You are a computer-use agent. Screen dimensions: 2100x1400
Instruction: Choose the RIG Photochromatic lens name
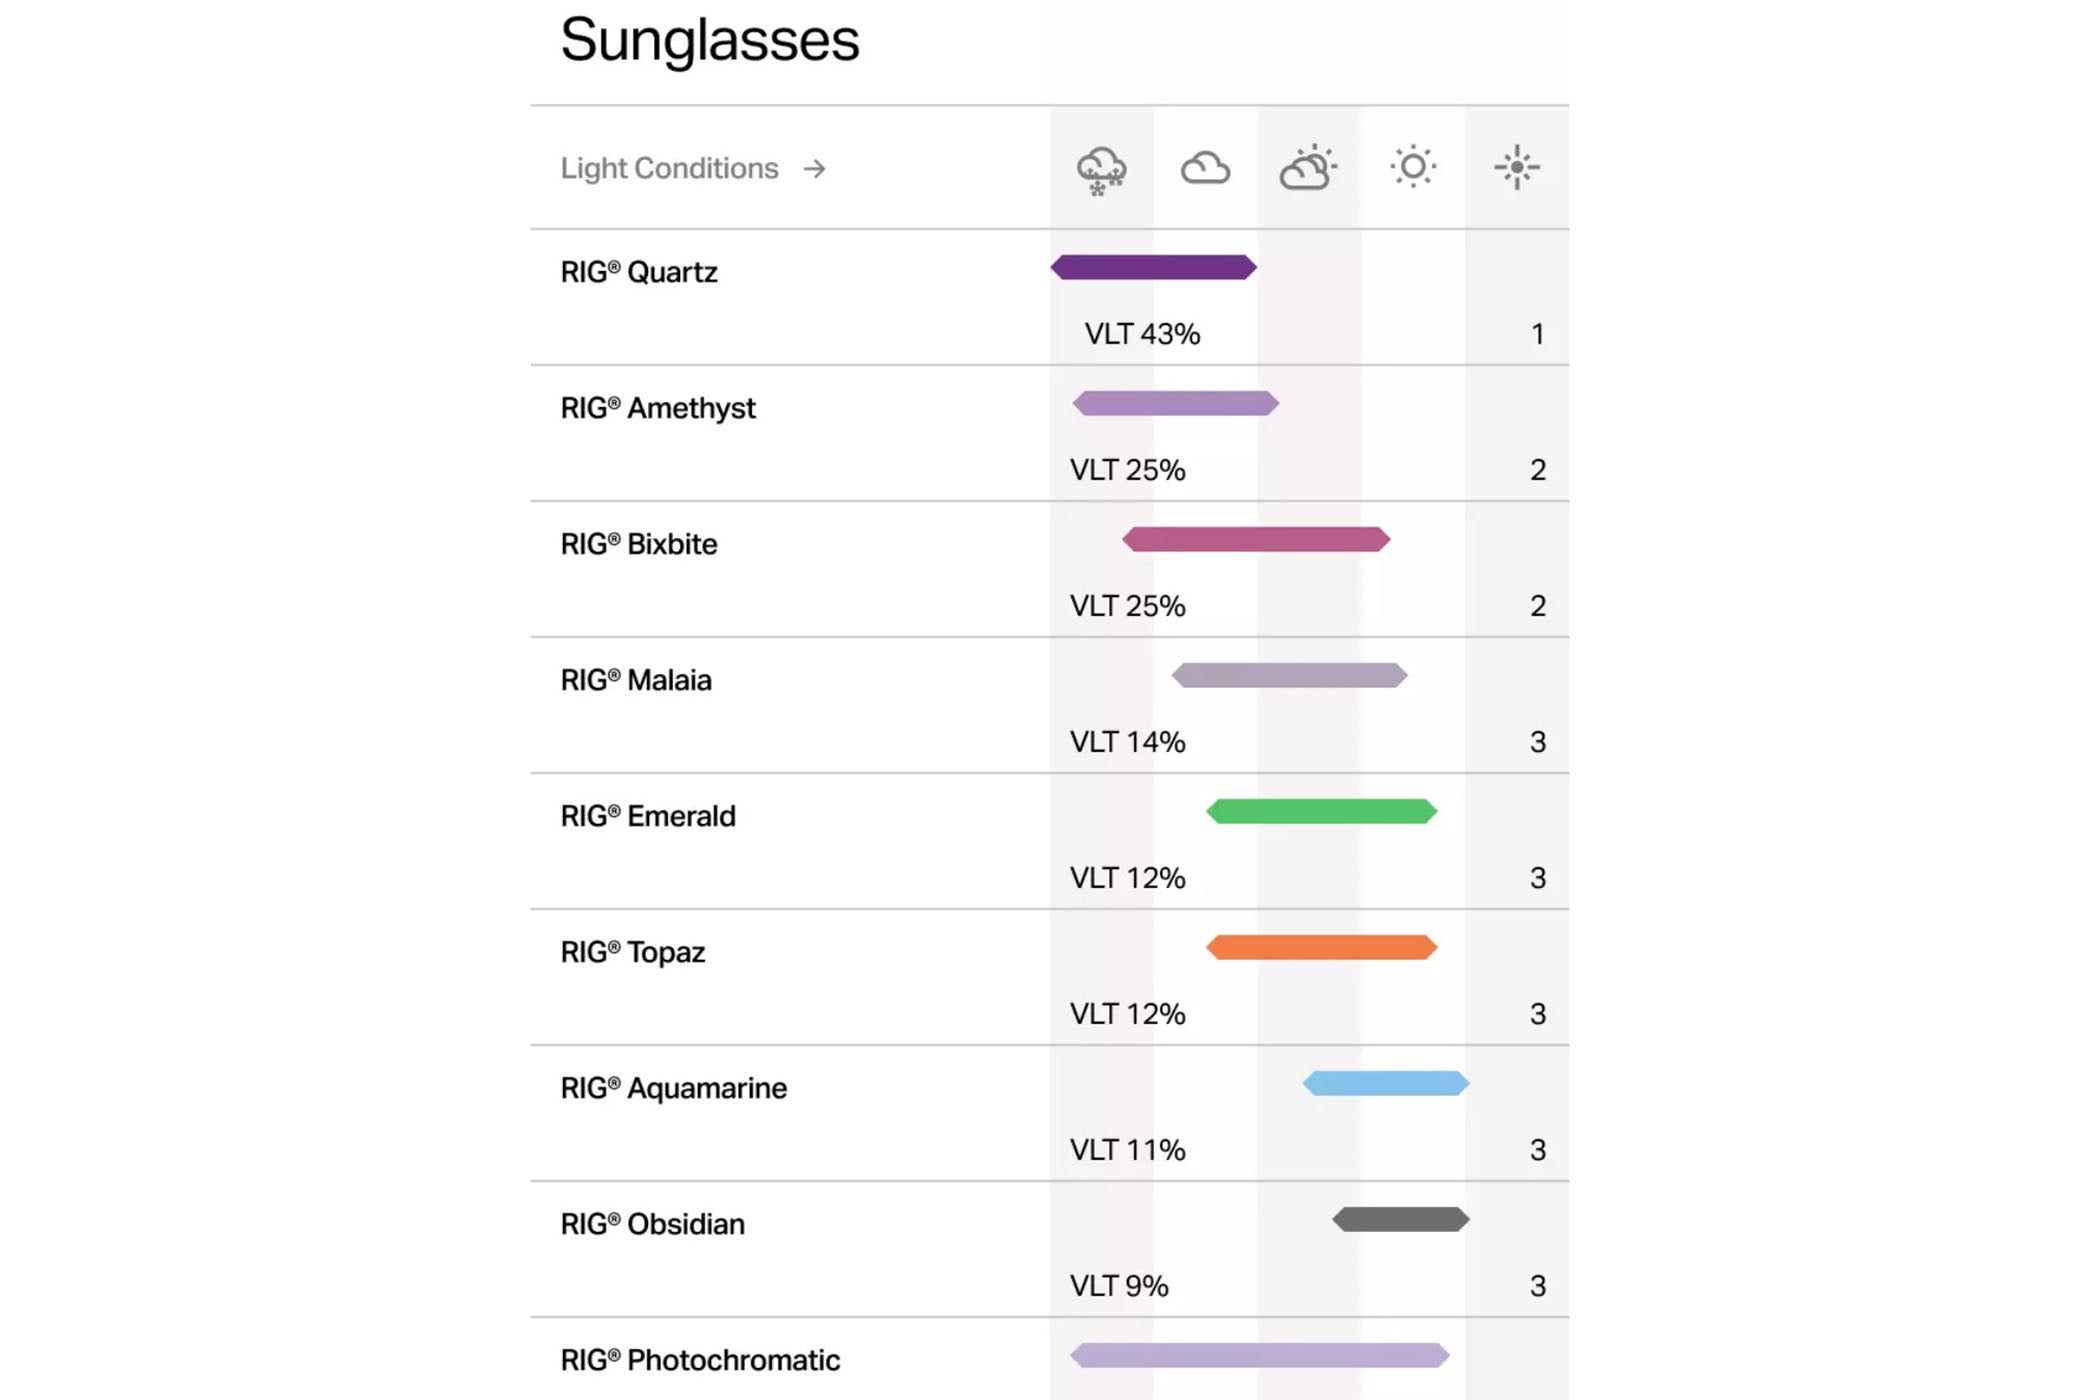coord(700,1360)
